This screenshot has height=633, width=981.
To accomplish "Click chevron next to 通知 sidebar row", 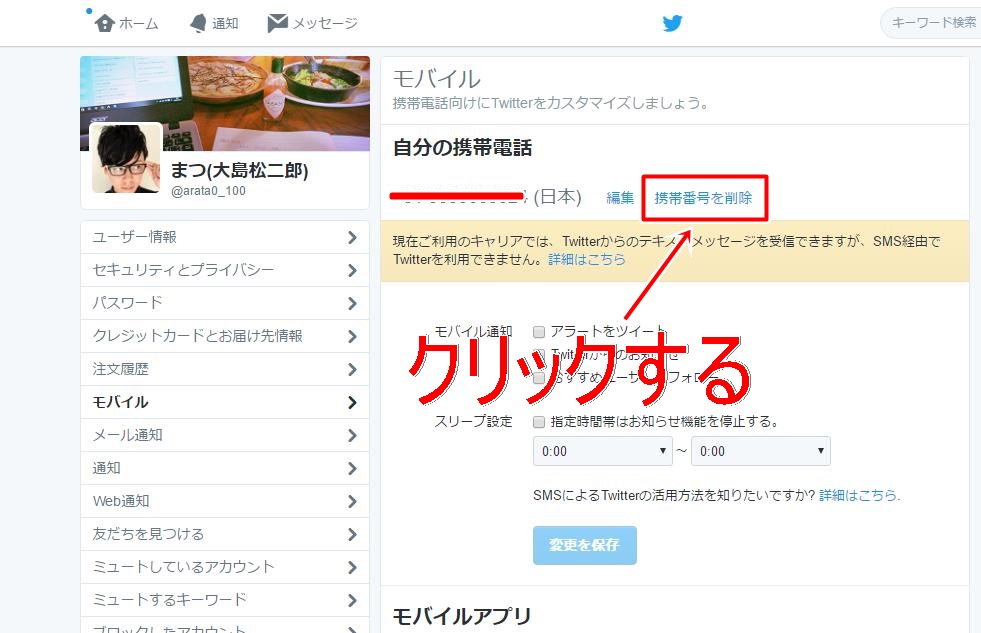I will [352, 468].
